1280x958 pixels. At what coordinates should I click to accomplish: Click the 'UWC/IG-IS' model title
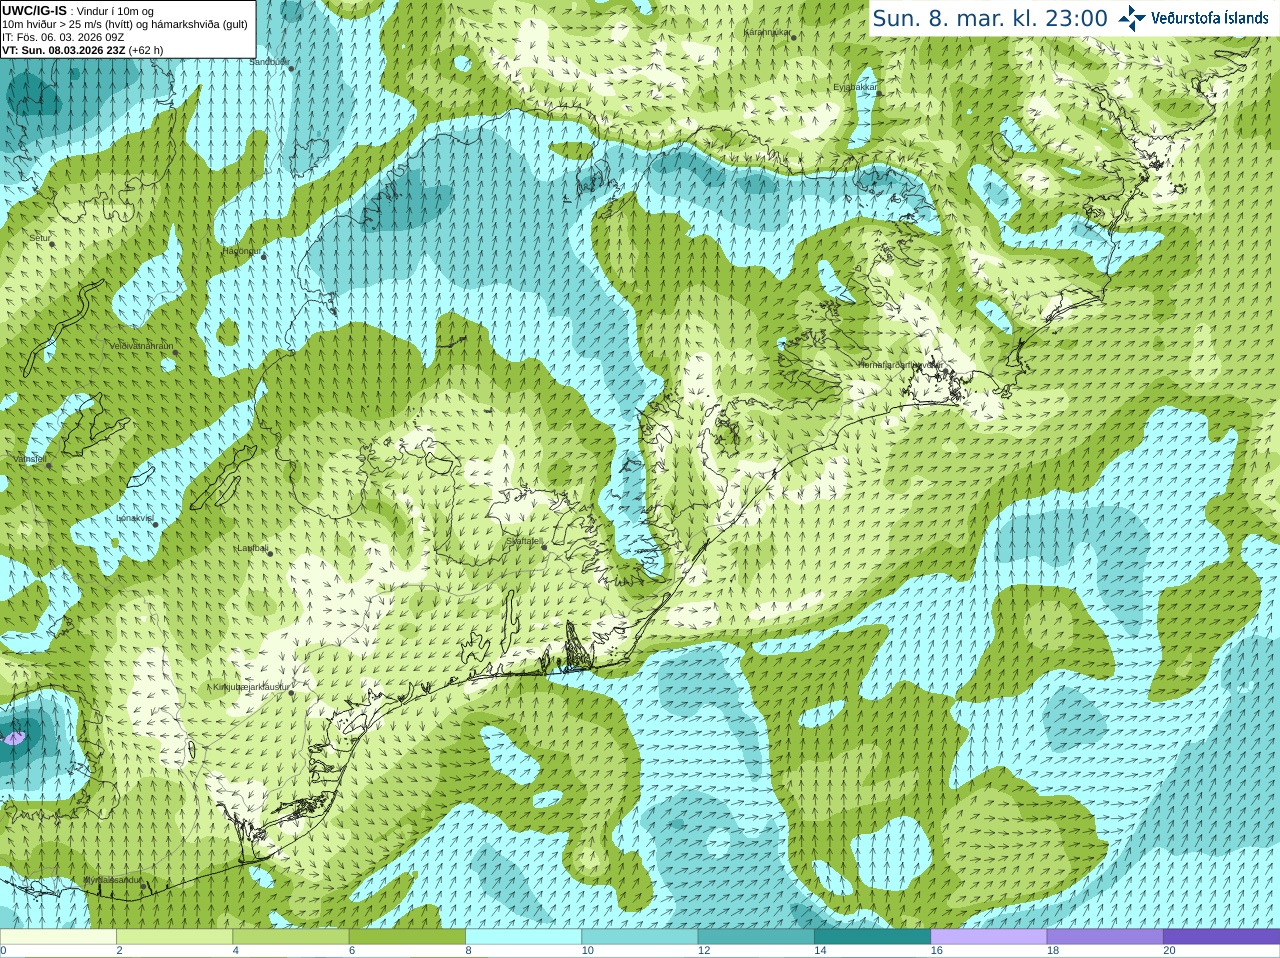pyautogui.click(x=34, y=10)
